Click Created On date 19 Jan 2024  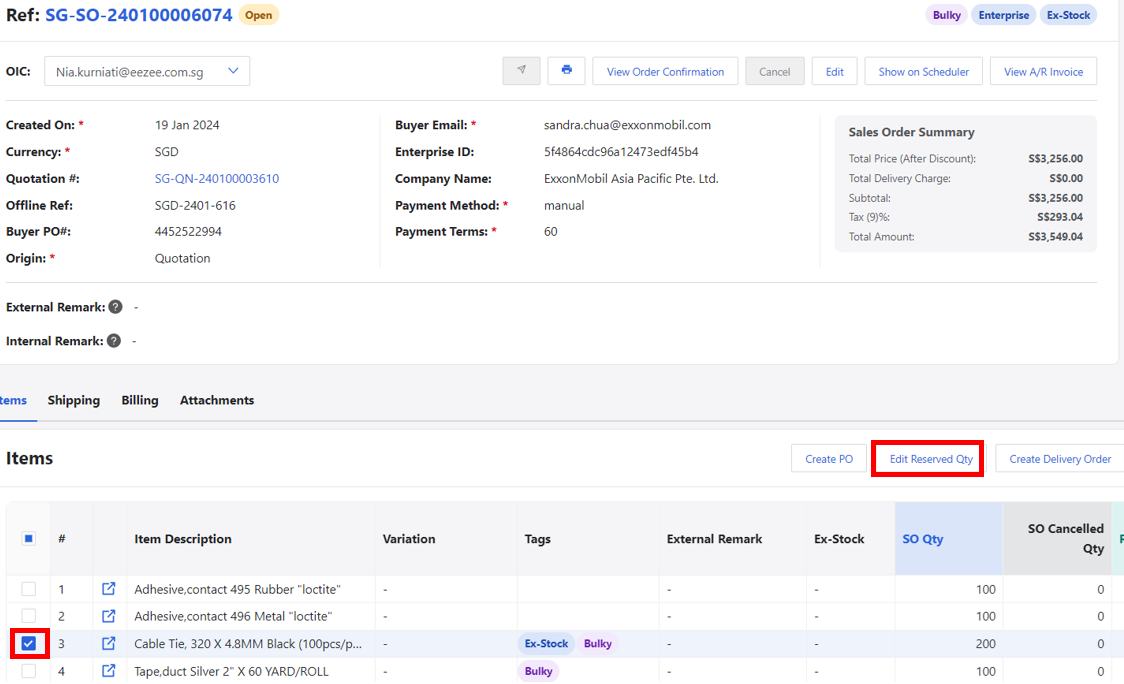[x=187, y=125]
